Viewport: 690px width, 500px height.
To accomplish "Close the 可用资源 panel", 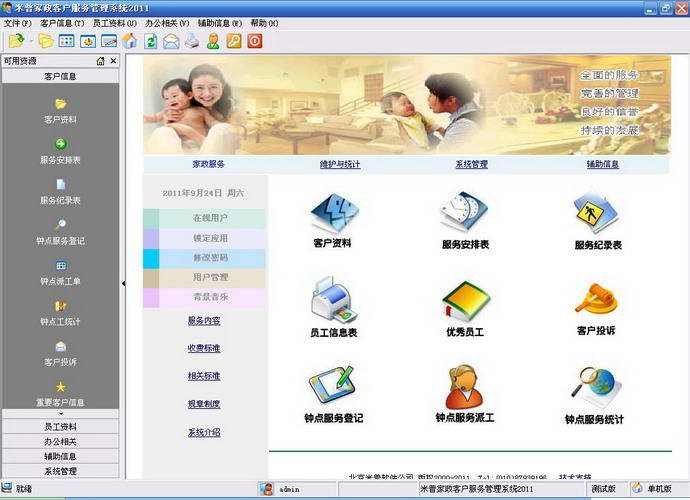I will click(114, 61).
